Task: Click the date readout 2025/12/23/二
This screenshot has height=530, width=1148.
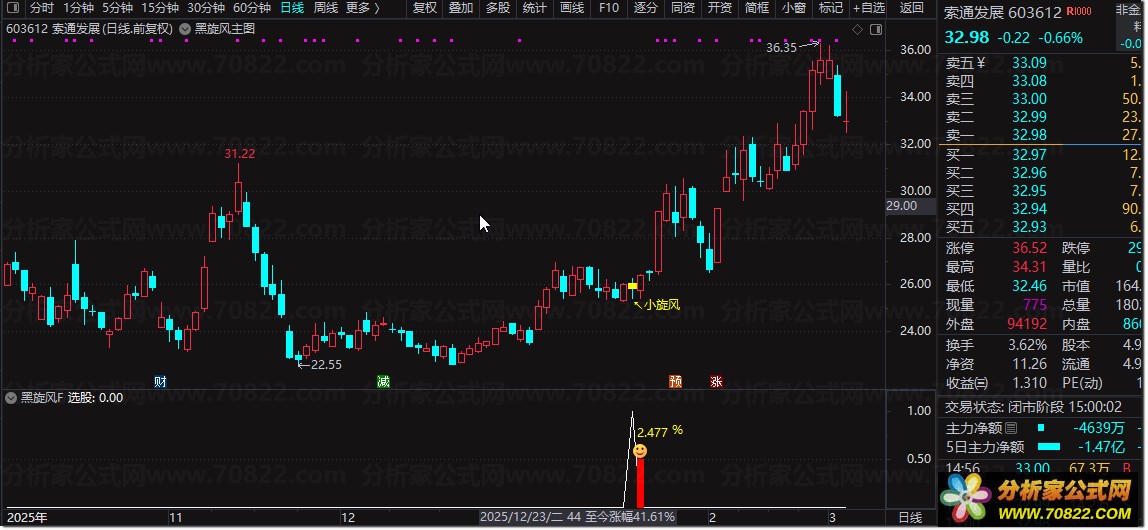Action: 522,517
